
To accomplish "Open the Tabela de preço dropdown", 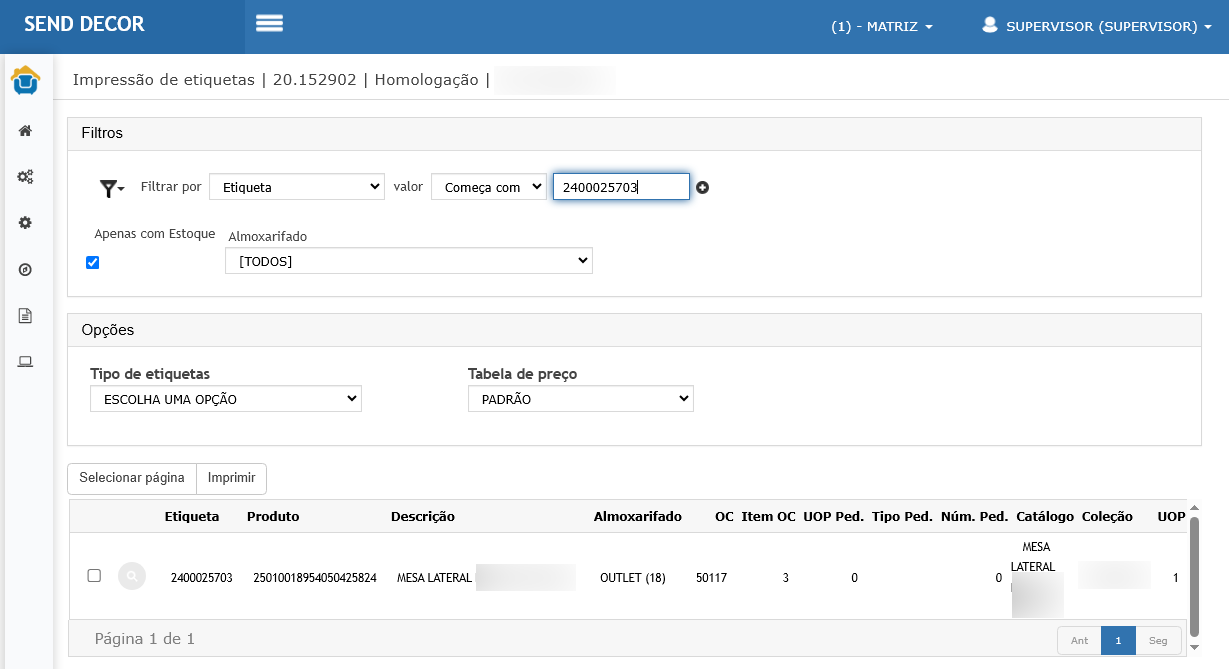I will click(581, 399).
